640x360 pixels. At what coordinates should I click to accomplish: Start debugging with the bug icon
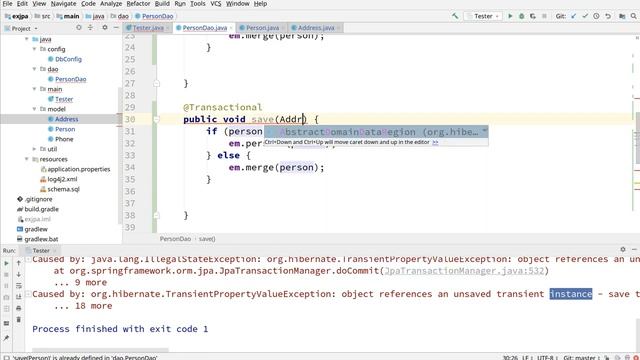tap(521, 16)
